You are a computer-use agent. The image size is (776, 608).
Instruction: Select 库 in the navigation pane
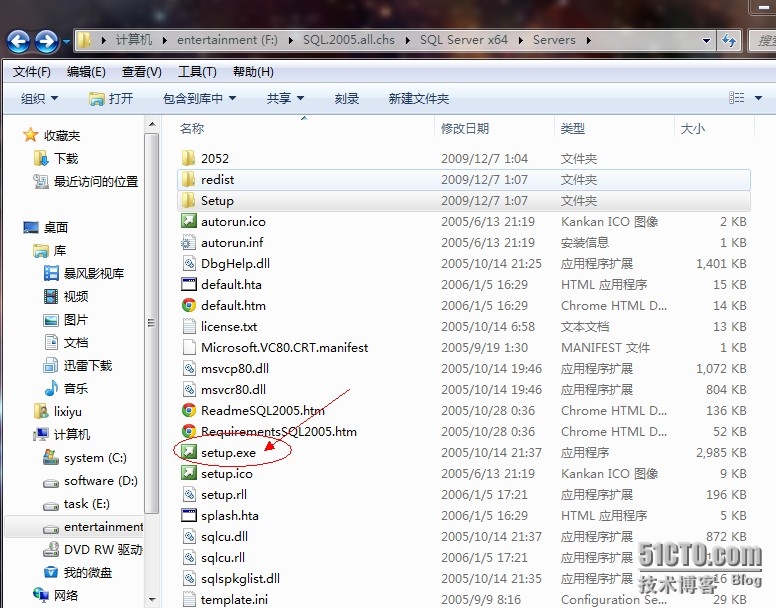[x=59, y=250]
